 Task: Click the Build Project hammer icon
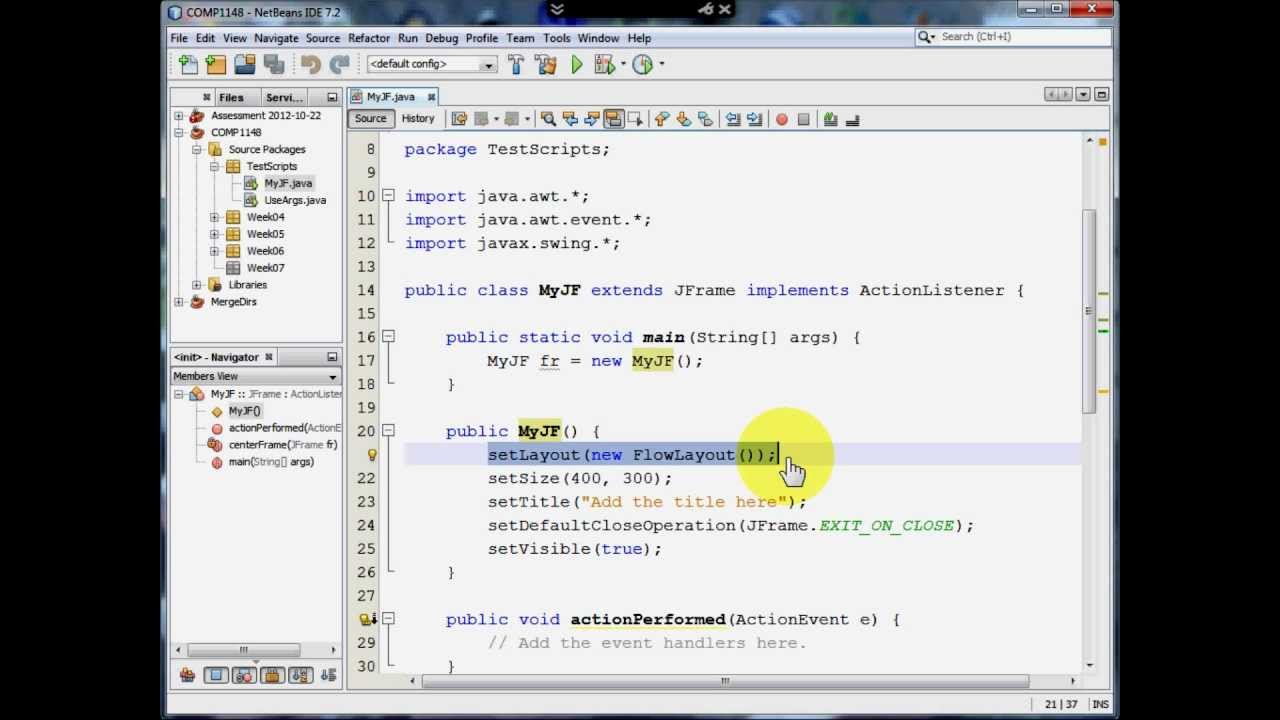click(516, 64)
